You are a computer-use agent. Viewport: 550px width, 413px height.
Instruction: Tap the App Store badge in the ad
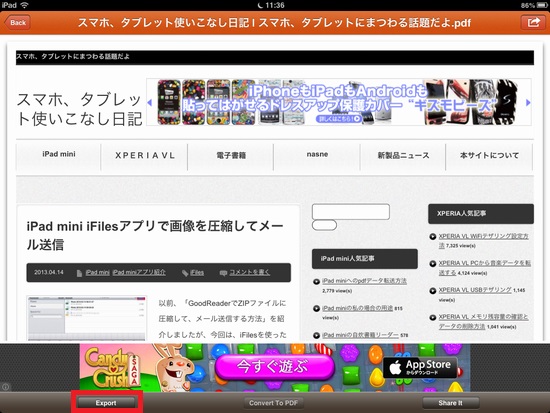(420, 367)
